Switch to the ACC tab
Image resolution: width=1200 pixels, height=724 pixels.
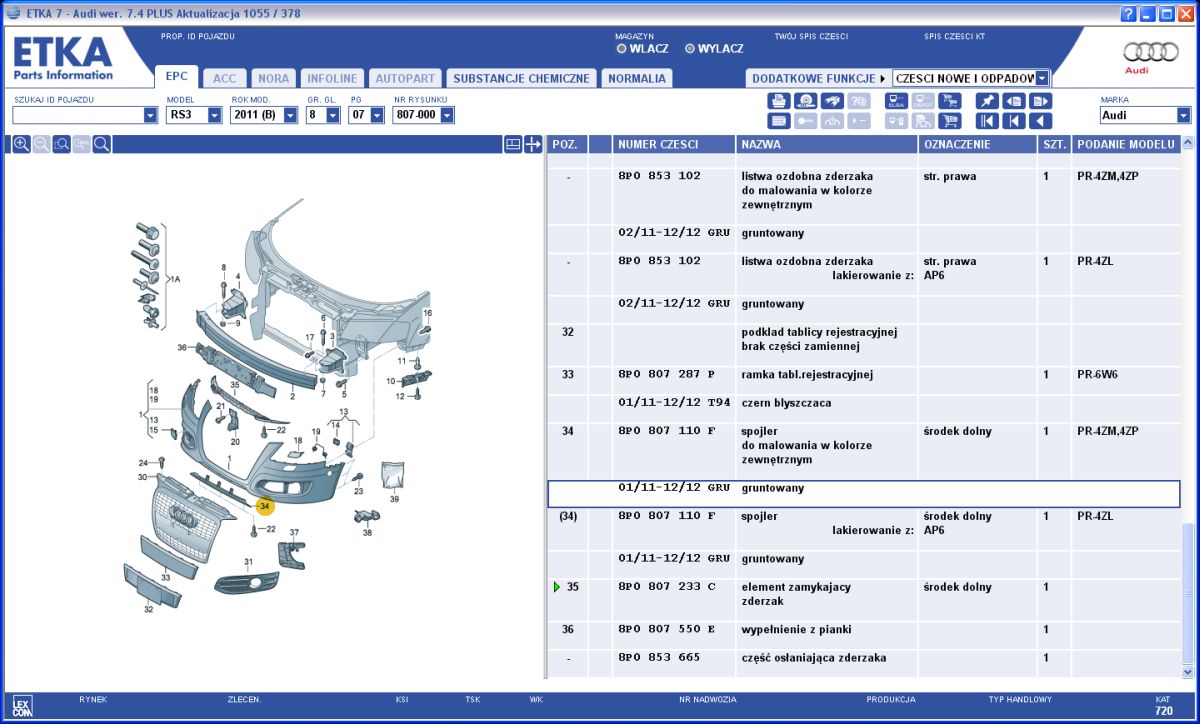[225, 78]
